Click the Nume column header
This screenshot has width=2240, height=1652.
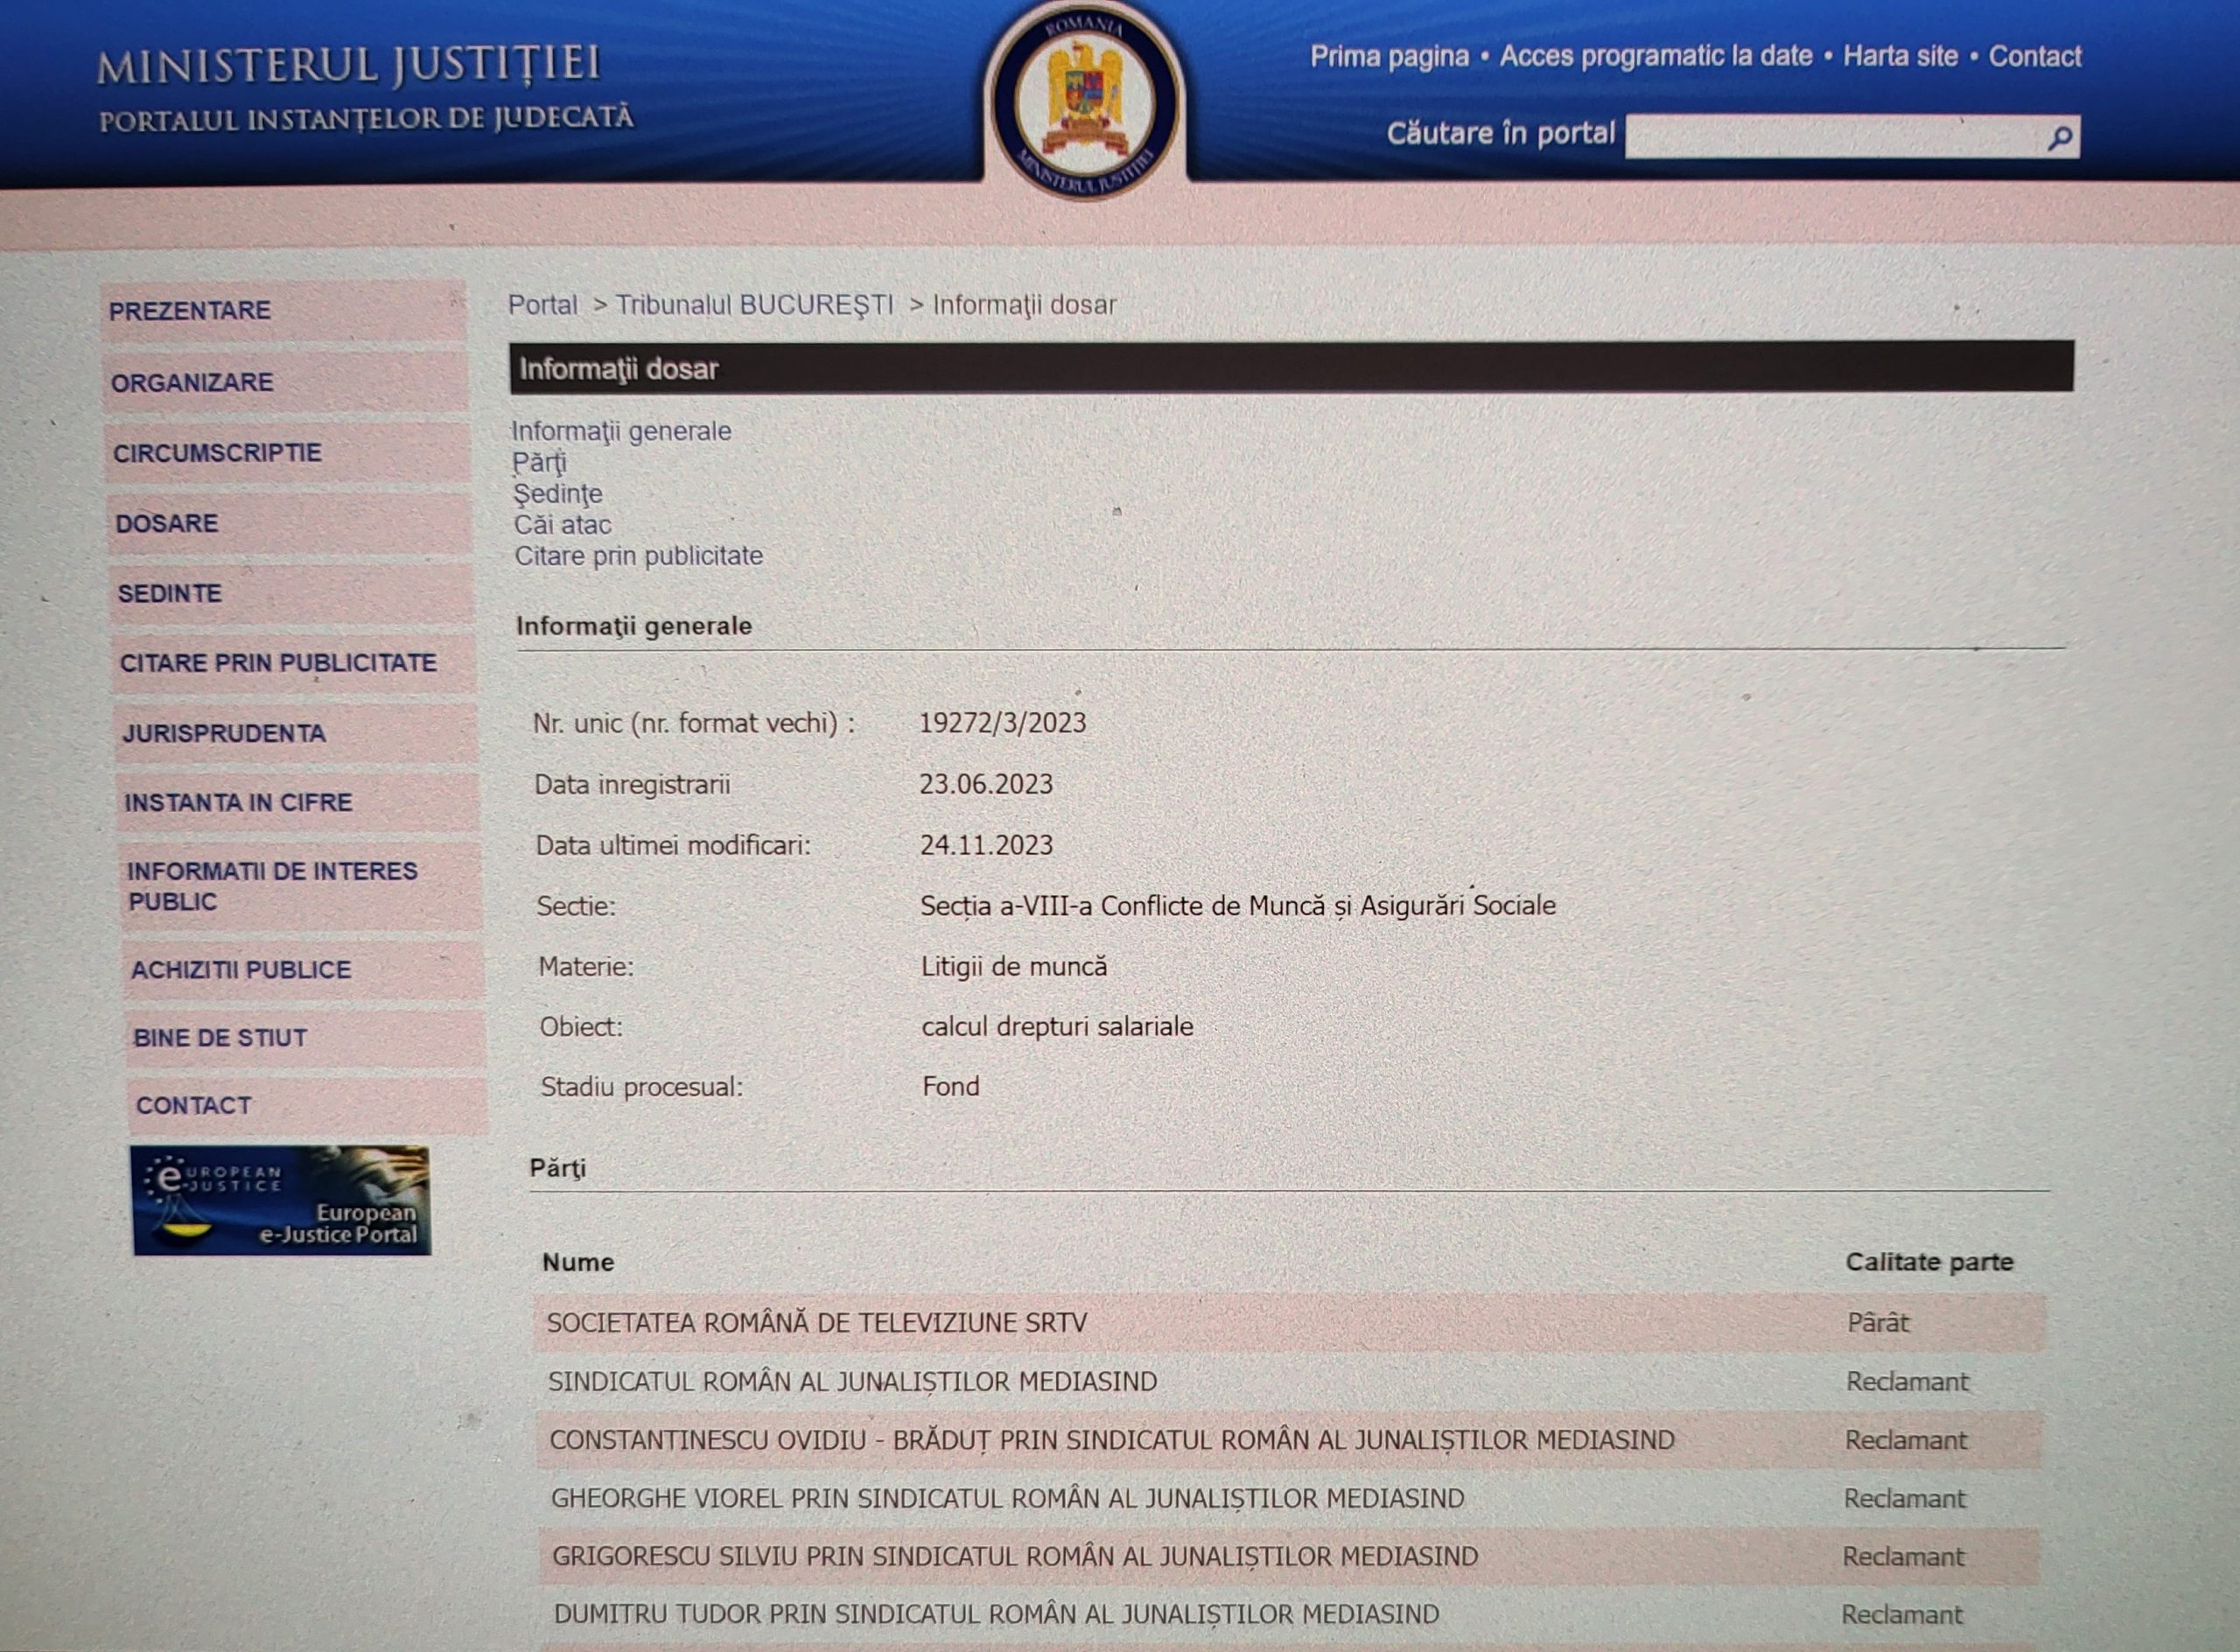(x=578, y=1262)
